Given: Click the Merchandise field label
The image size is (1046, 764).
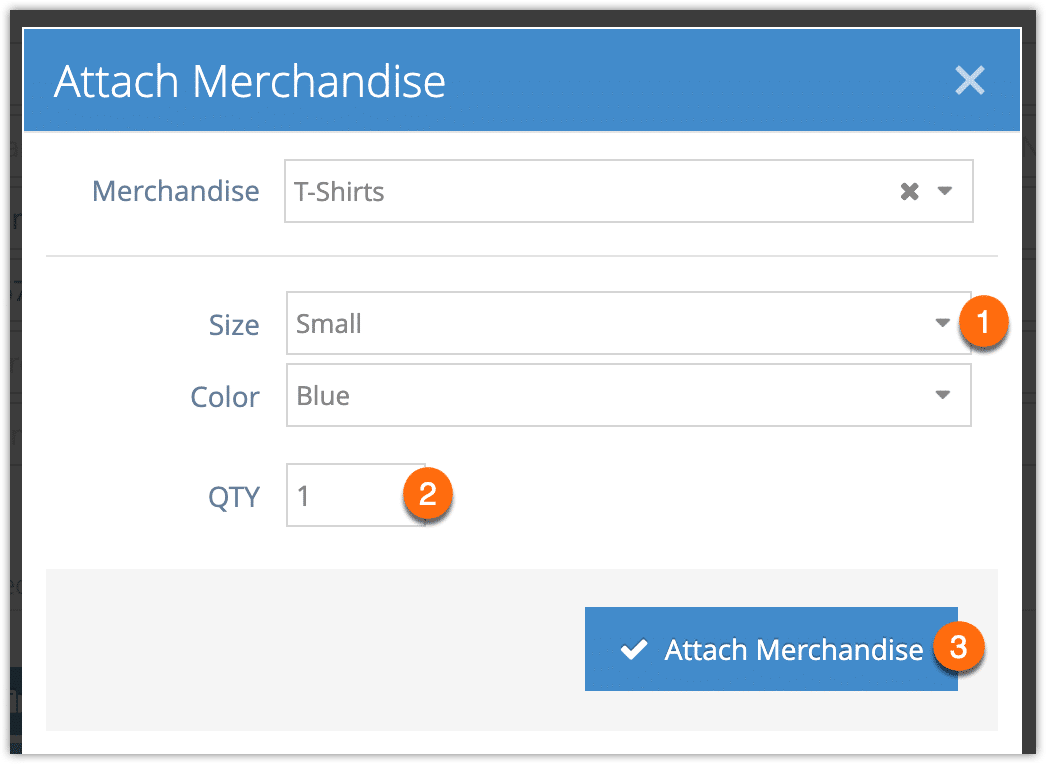Looking at the screenshot, I should [175, 192].
